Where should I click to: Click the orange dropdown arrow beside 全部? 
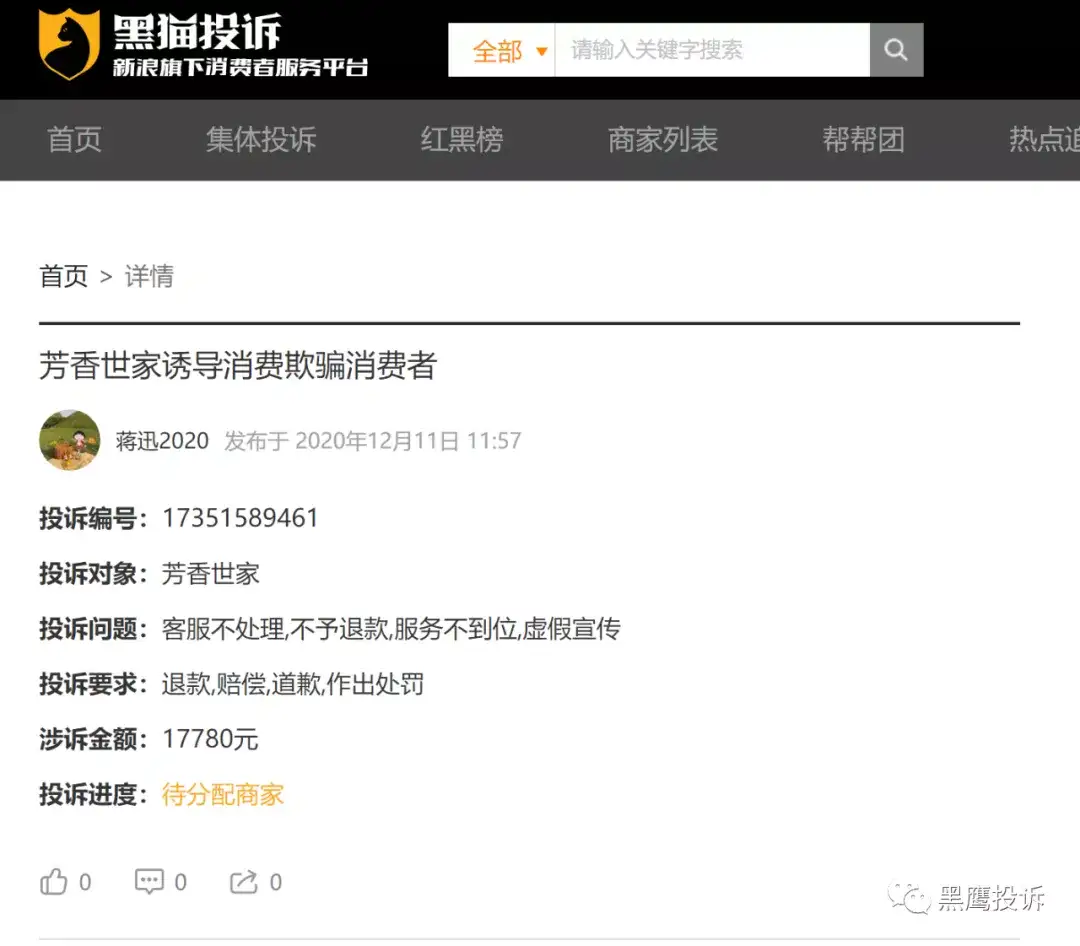[x=541, y=51]
